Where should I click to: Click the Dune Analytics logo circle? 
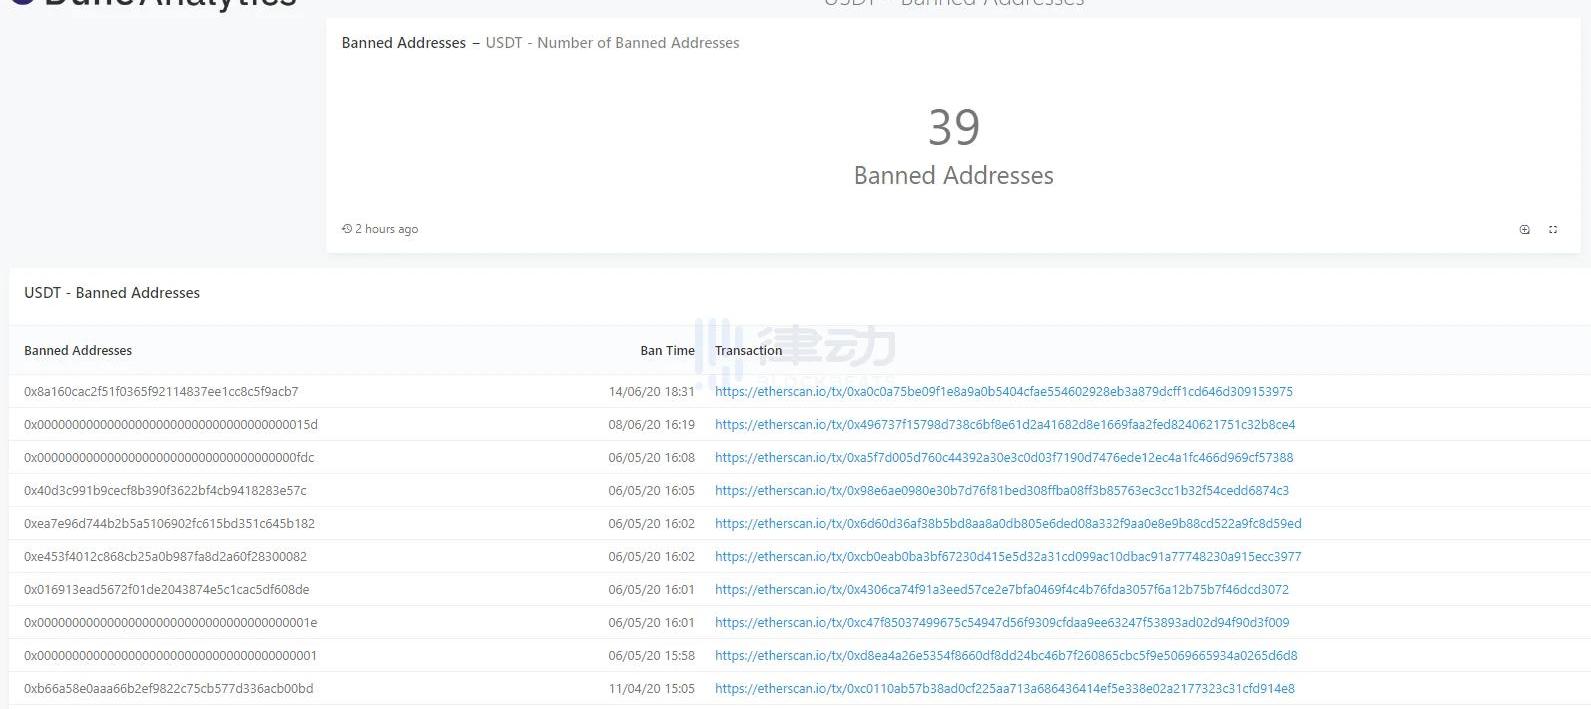coord(20,3)
